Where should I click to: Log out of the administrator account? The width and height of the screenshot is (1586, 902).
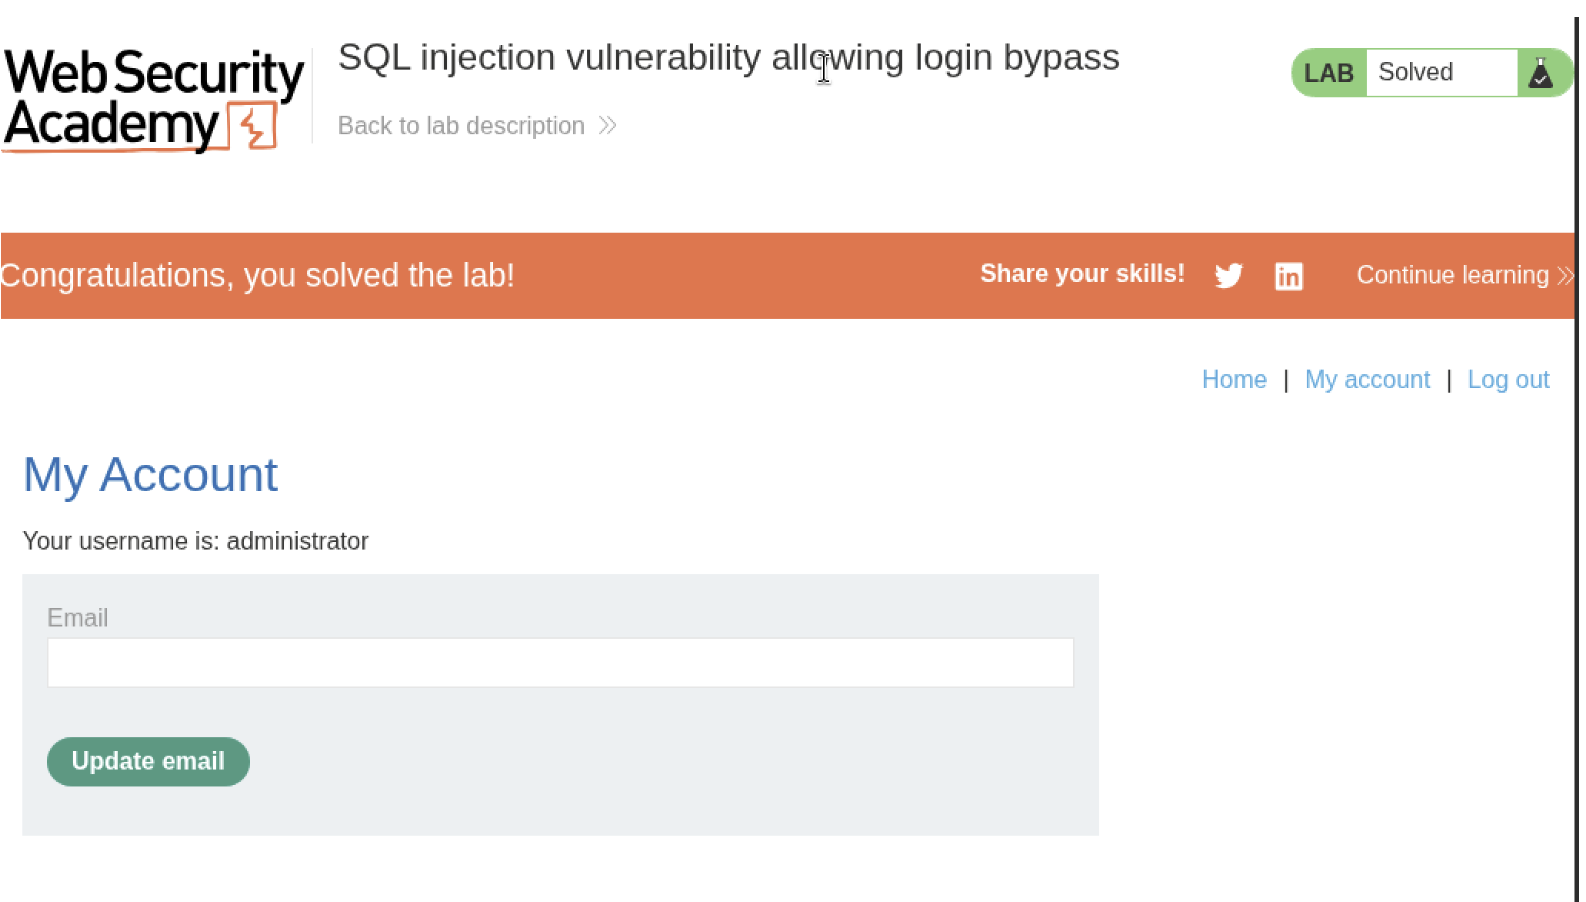[x=1507, y=380]
